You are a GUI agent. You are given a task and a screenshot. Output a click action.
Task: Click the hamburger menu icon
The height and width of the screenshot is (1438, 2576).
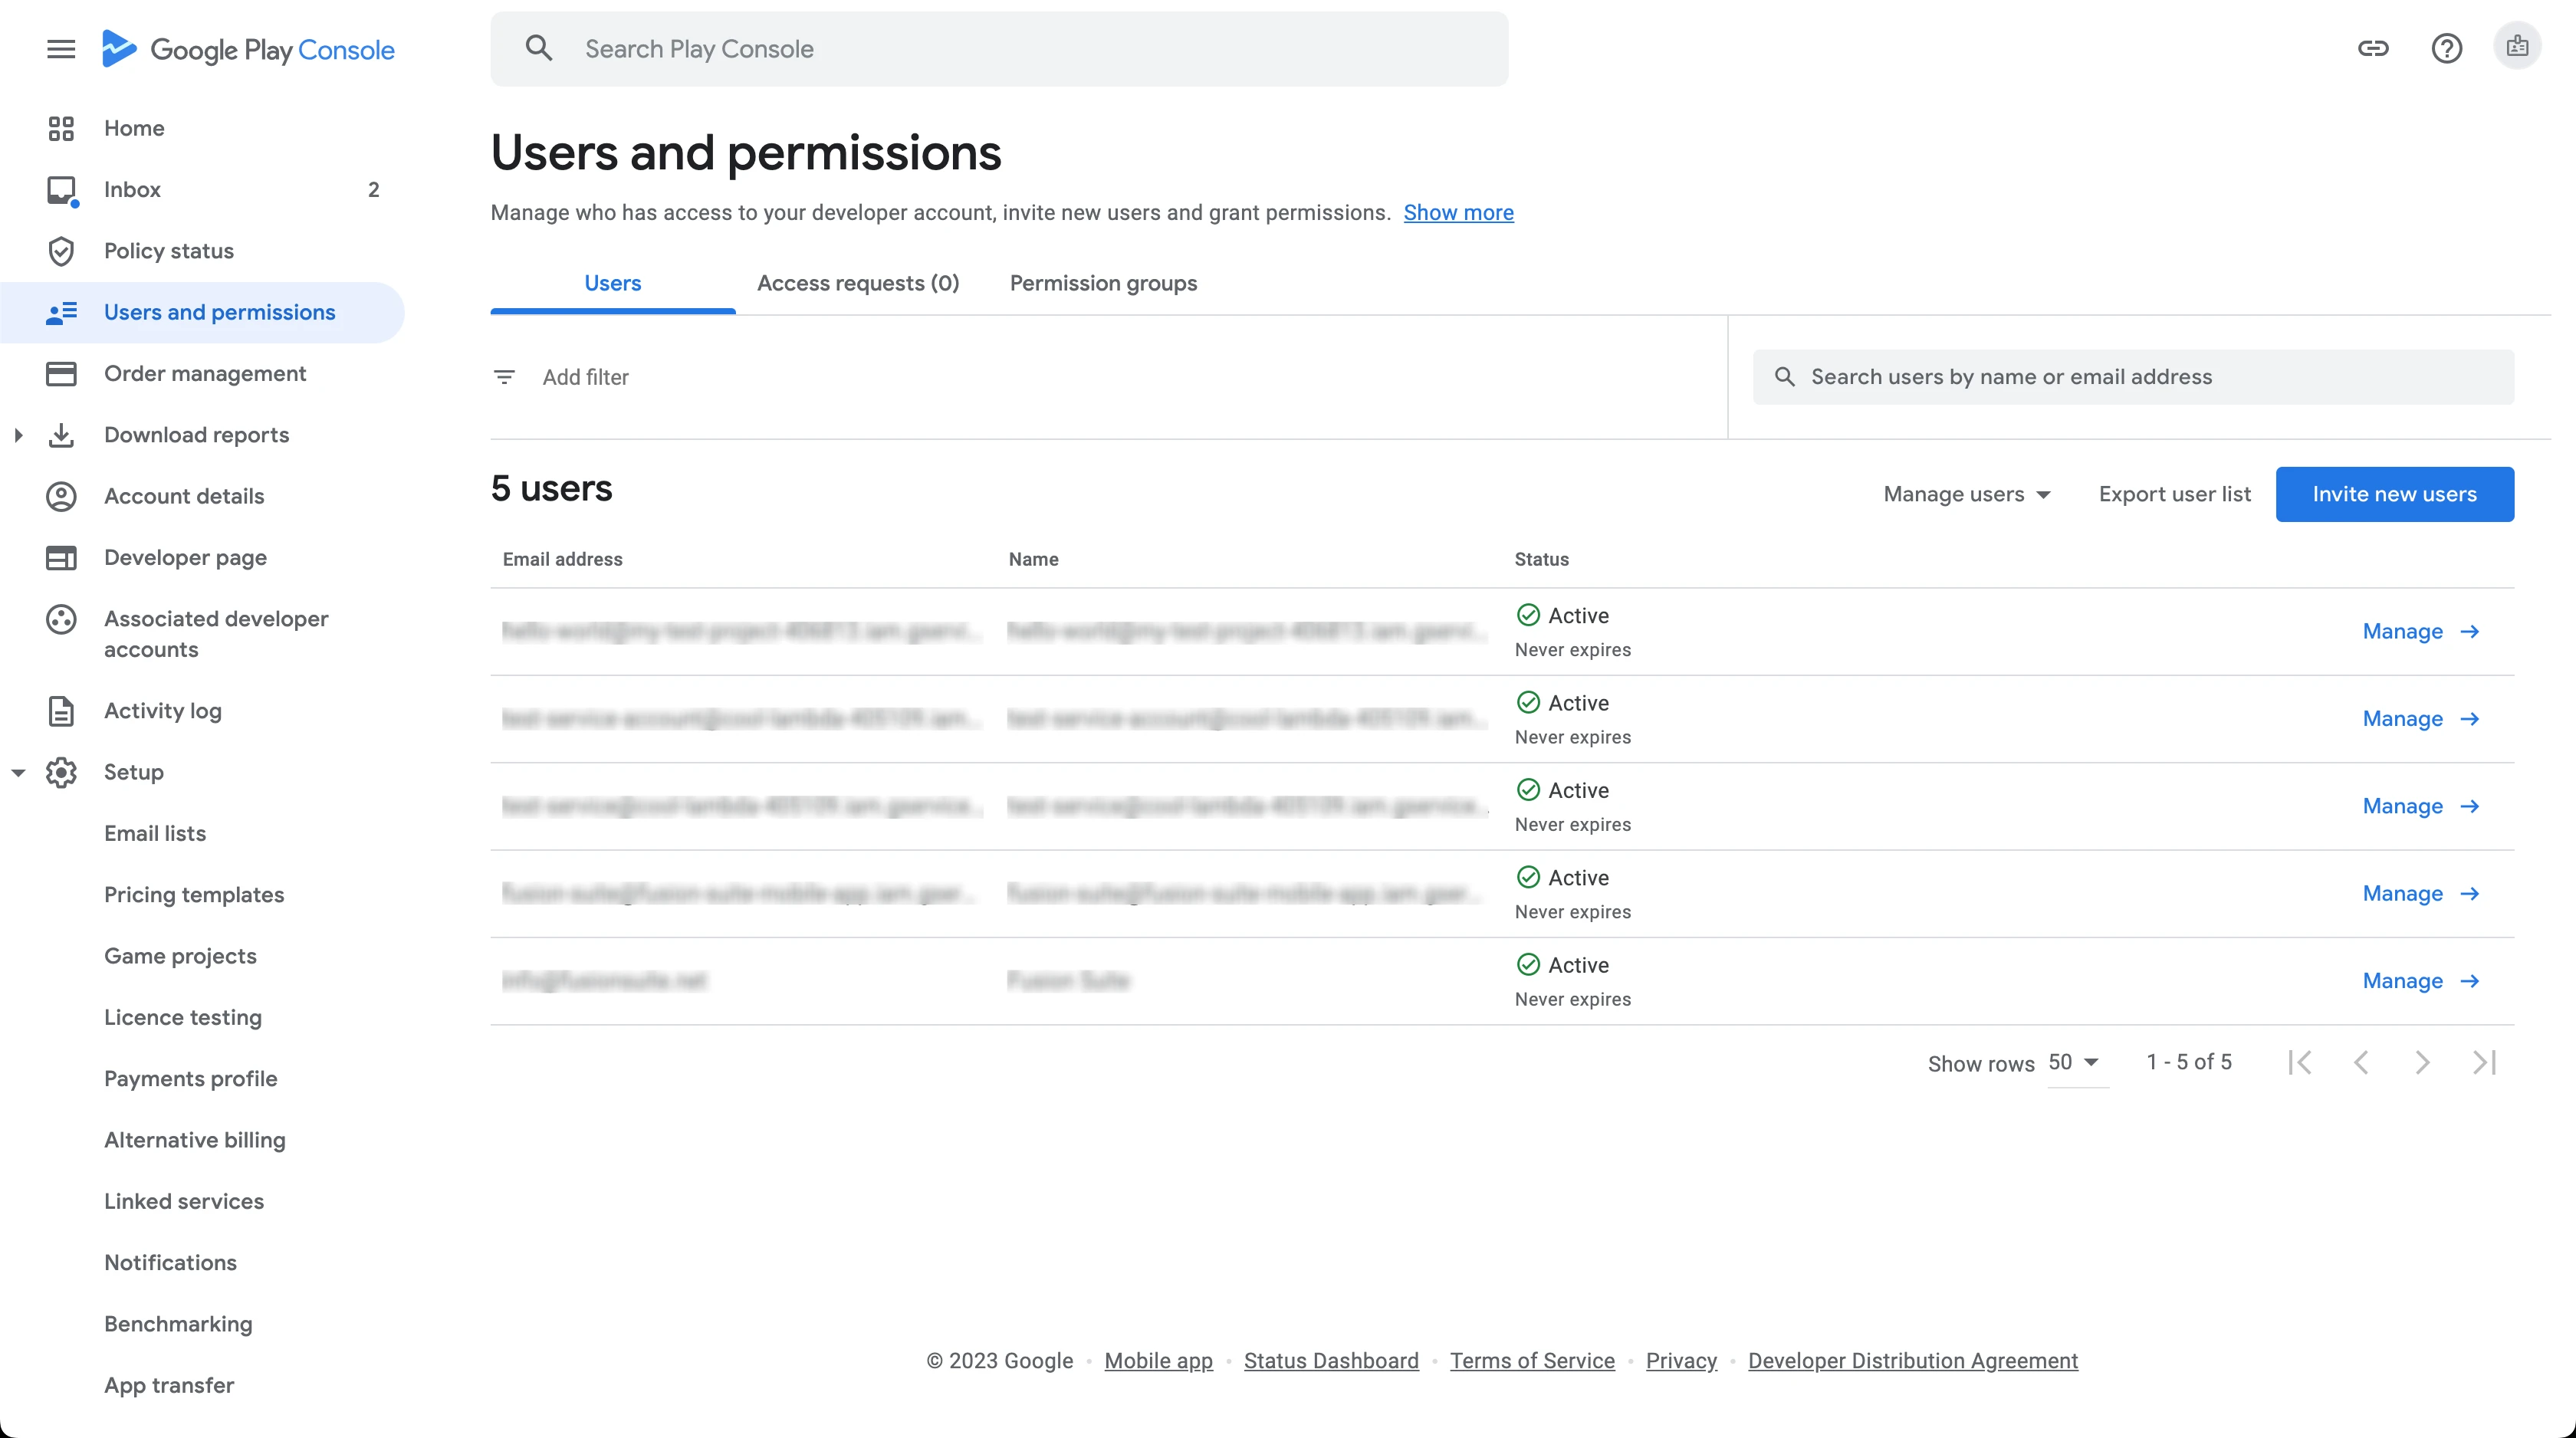click(61, 49)
